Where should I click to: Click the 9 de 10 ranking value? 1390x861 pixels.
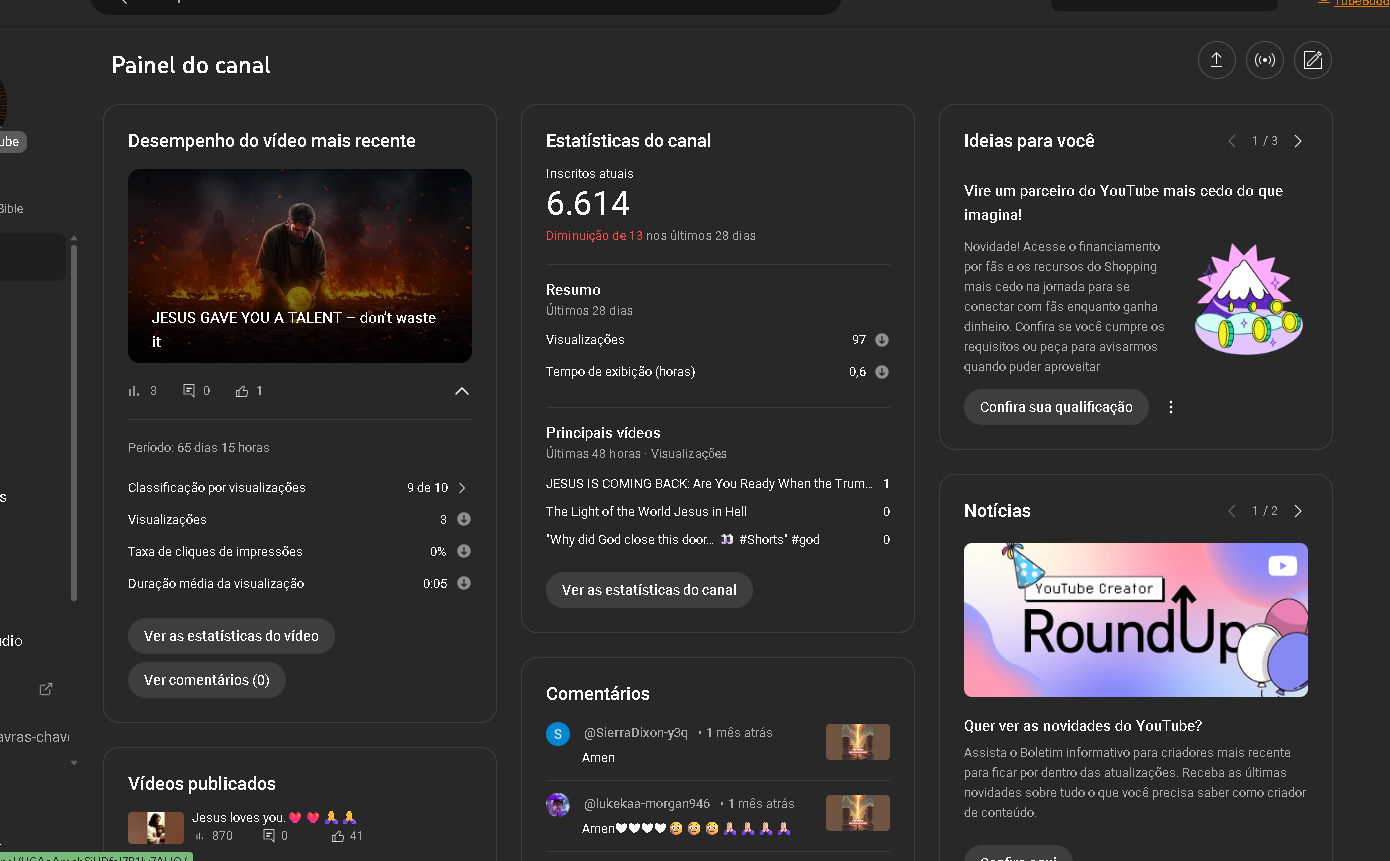click(x=427, y=488)
